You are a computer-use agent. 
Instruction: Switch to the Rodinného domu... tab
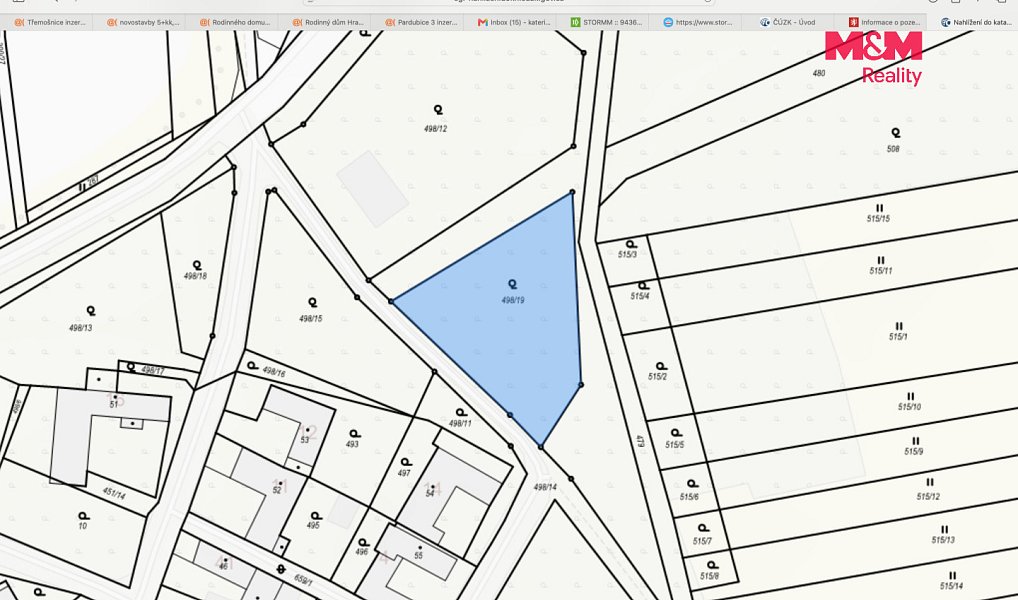(x=235, y=22)
